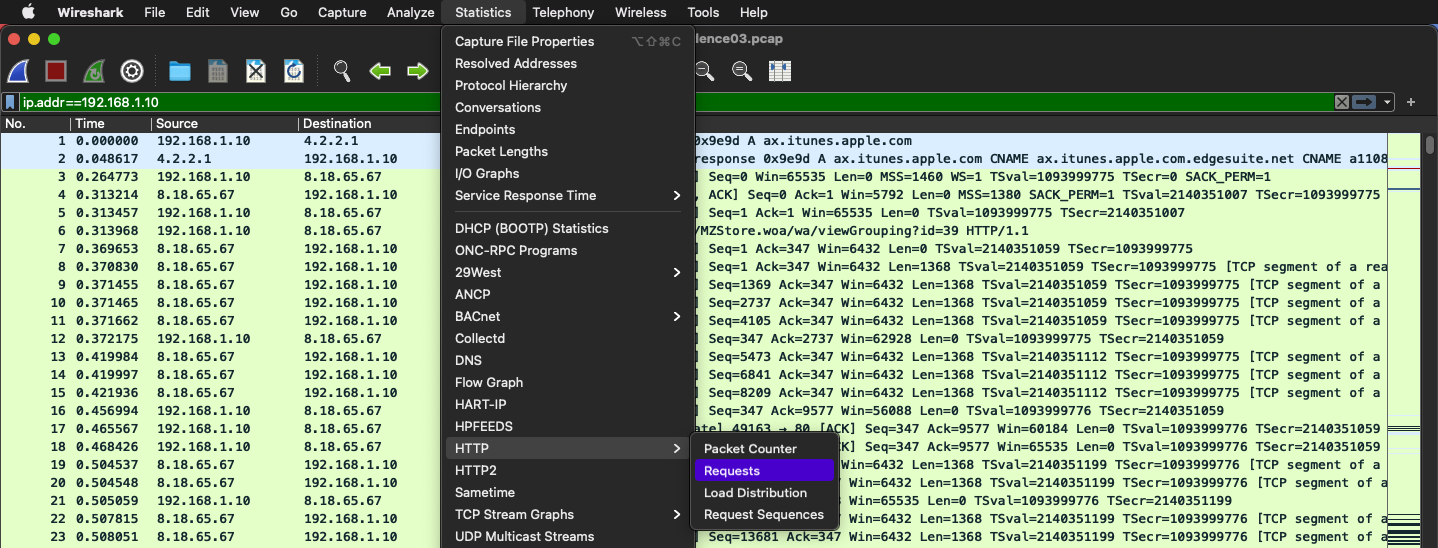The height and width of the screenshot is (548, 1438).
Task: Go back in packet history with the left arrow
Action: (380, 72)
